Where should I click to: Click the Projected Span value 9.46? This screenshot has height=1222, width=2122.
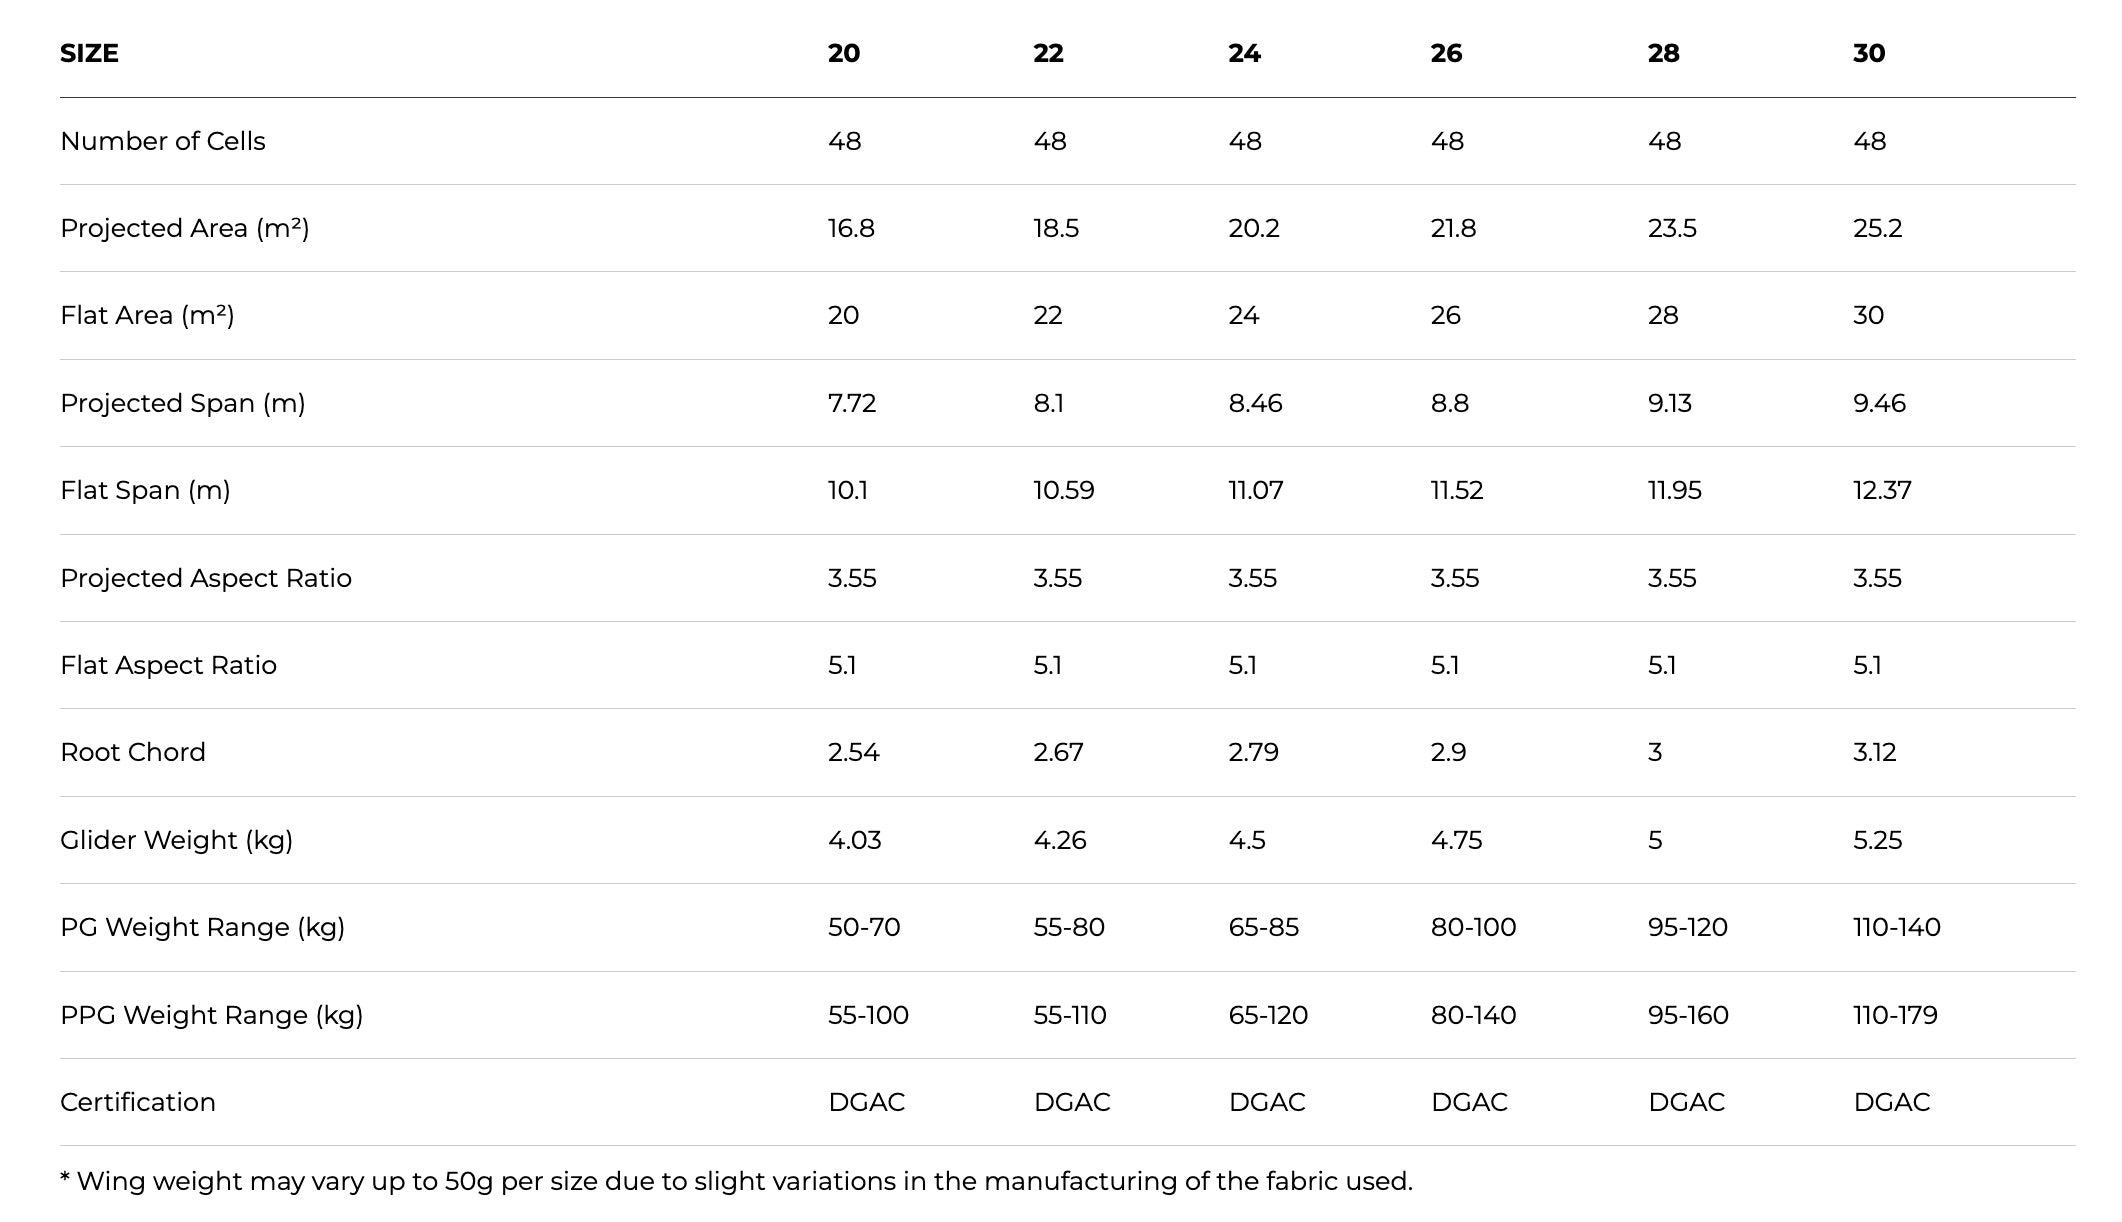(1879, 403)
